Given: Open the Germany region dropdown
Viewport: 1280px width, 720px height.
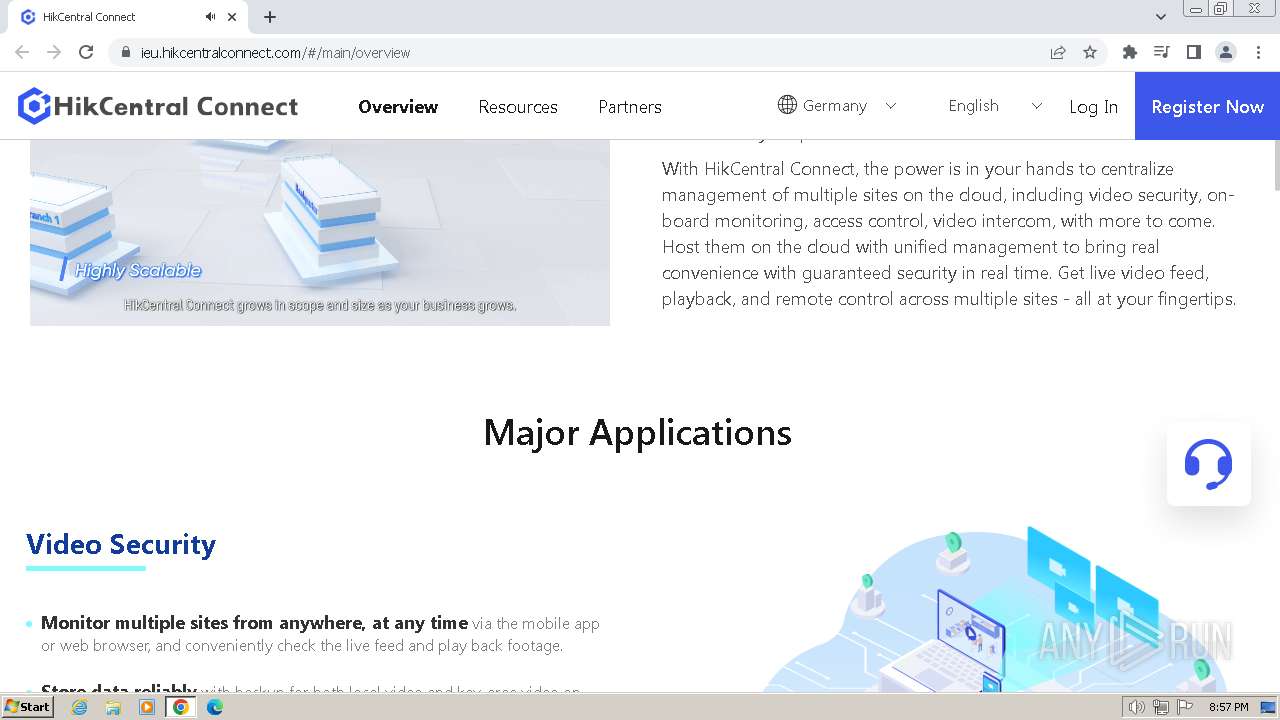Looking at the screenshot, I should [837, 105].
